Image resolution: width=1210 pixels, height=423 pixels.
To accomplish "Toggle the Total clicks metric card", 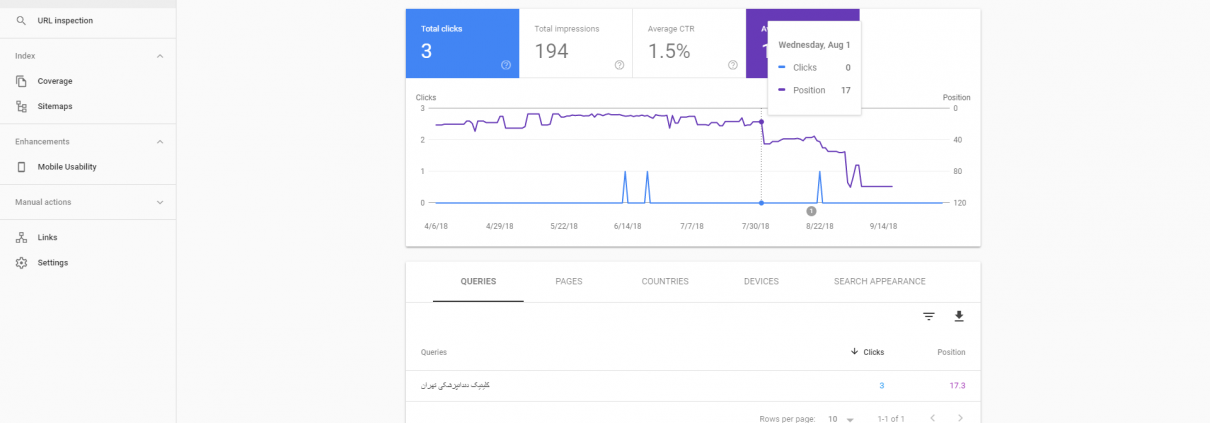I will (461, 43).
